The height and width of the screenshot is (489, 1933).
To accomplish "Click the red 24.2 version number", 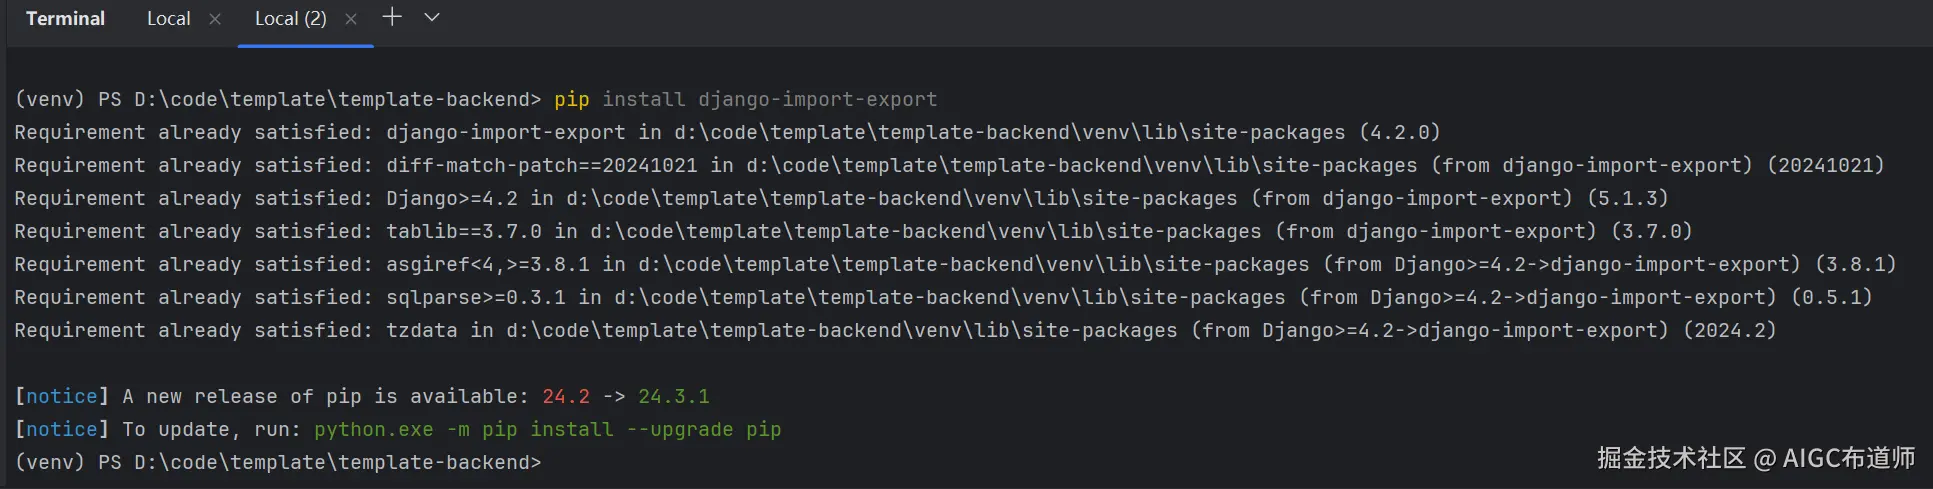I will click(566, 396).
